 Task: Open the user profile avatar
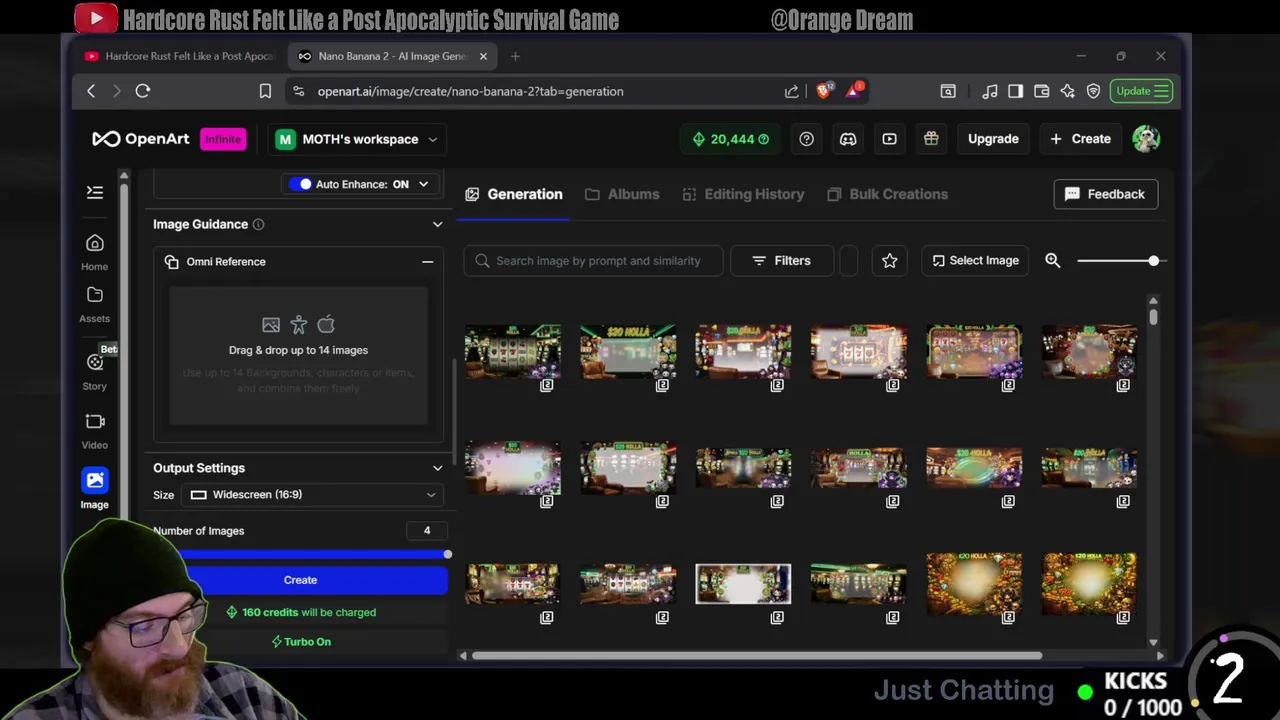[x=1146, y=139]
